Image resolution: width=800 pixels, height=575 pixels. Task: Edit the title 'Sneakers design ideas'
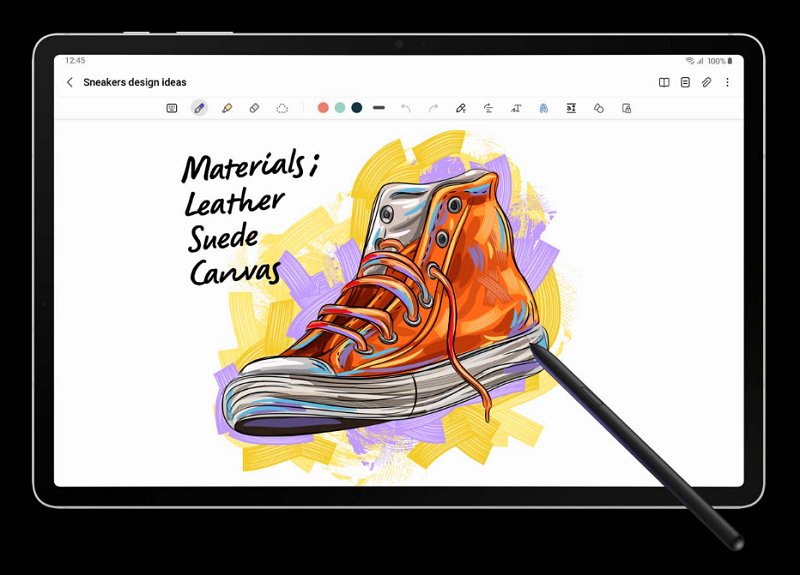click(x=135, y=82)
